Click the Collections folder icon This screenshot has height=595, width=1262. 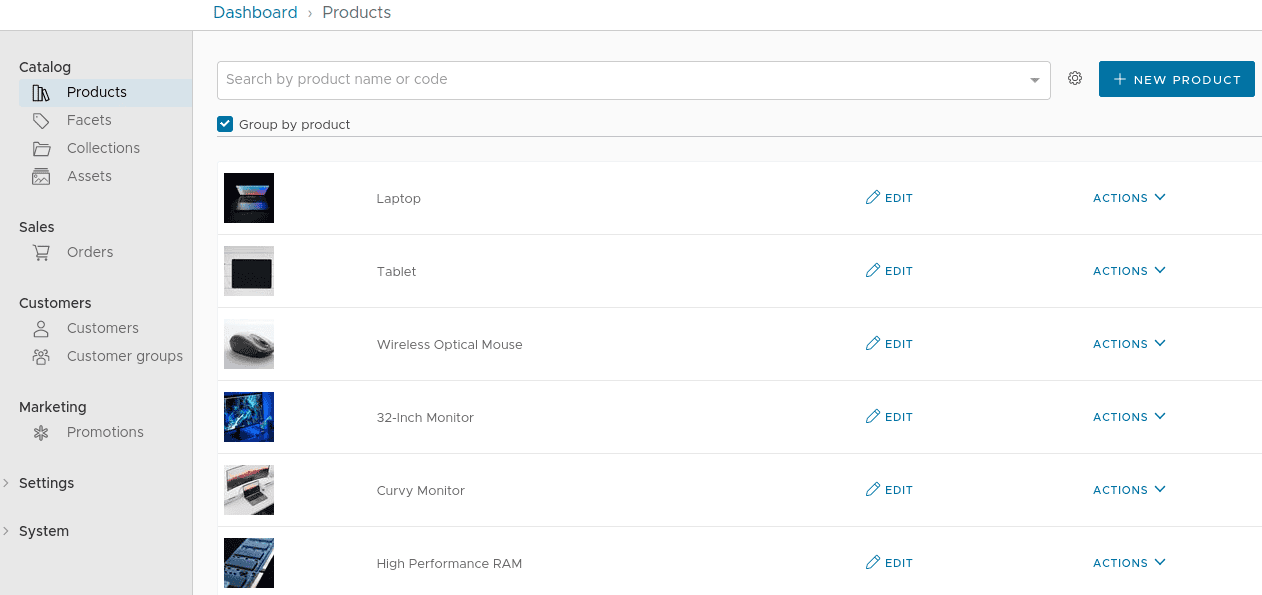(x=41, y=149)
